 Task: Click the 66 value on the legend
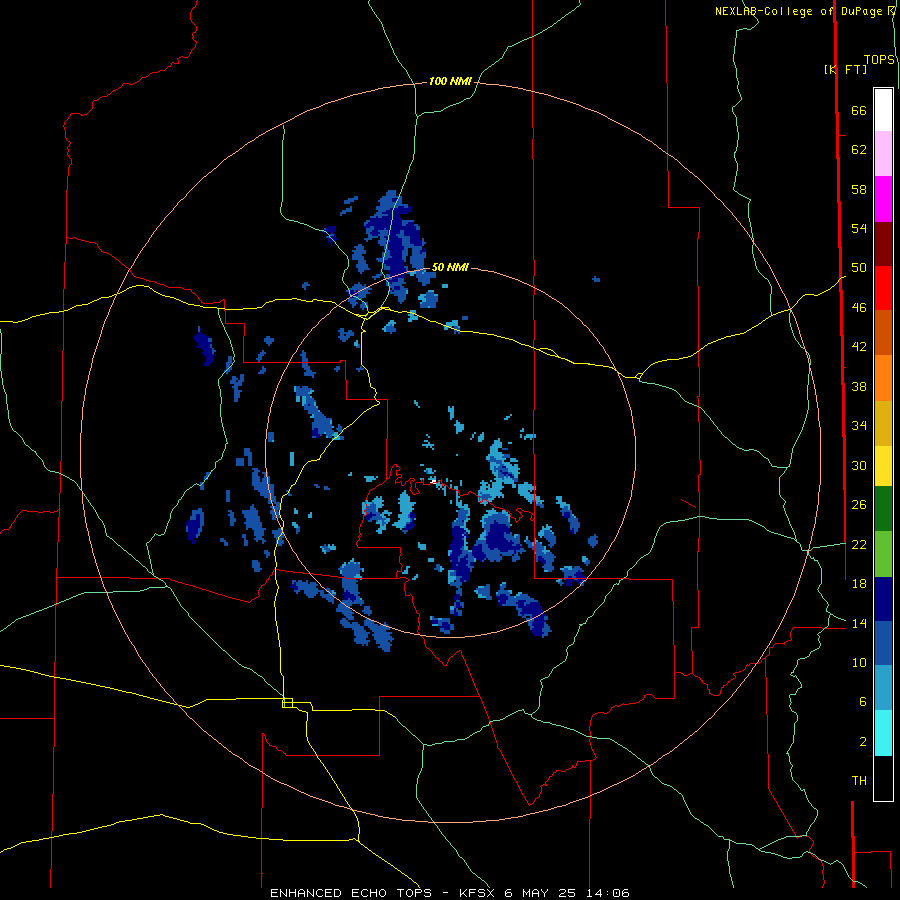[x=859, y=111]
